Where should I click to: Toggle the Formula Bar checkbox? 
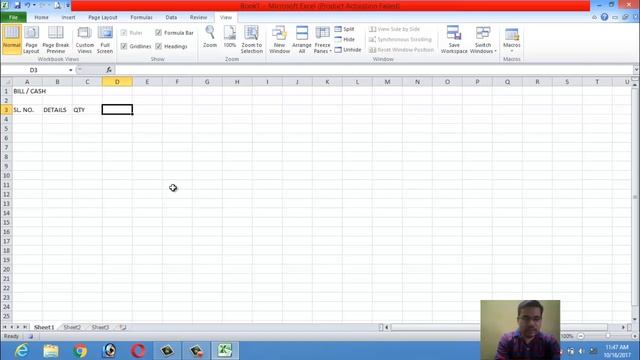(x=158, y=33)
